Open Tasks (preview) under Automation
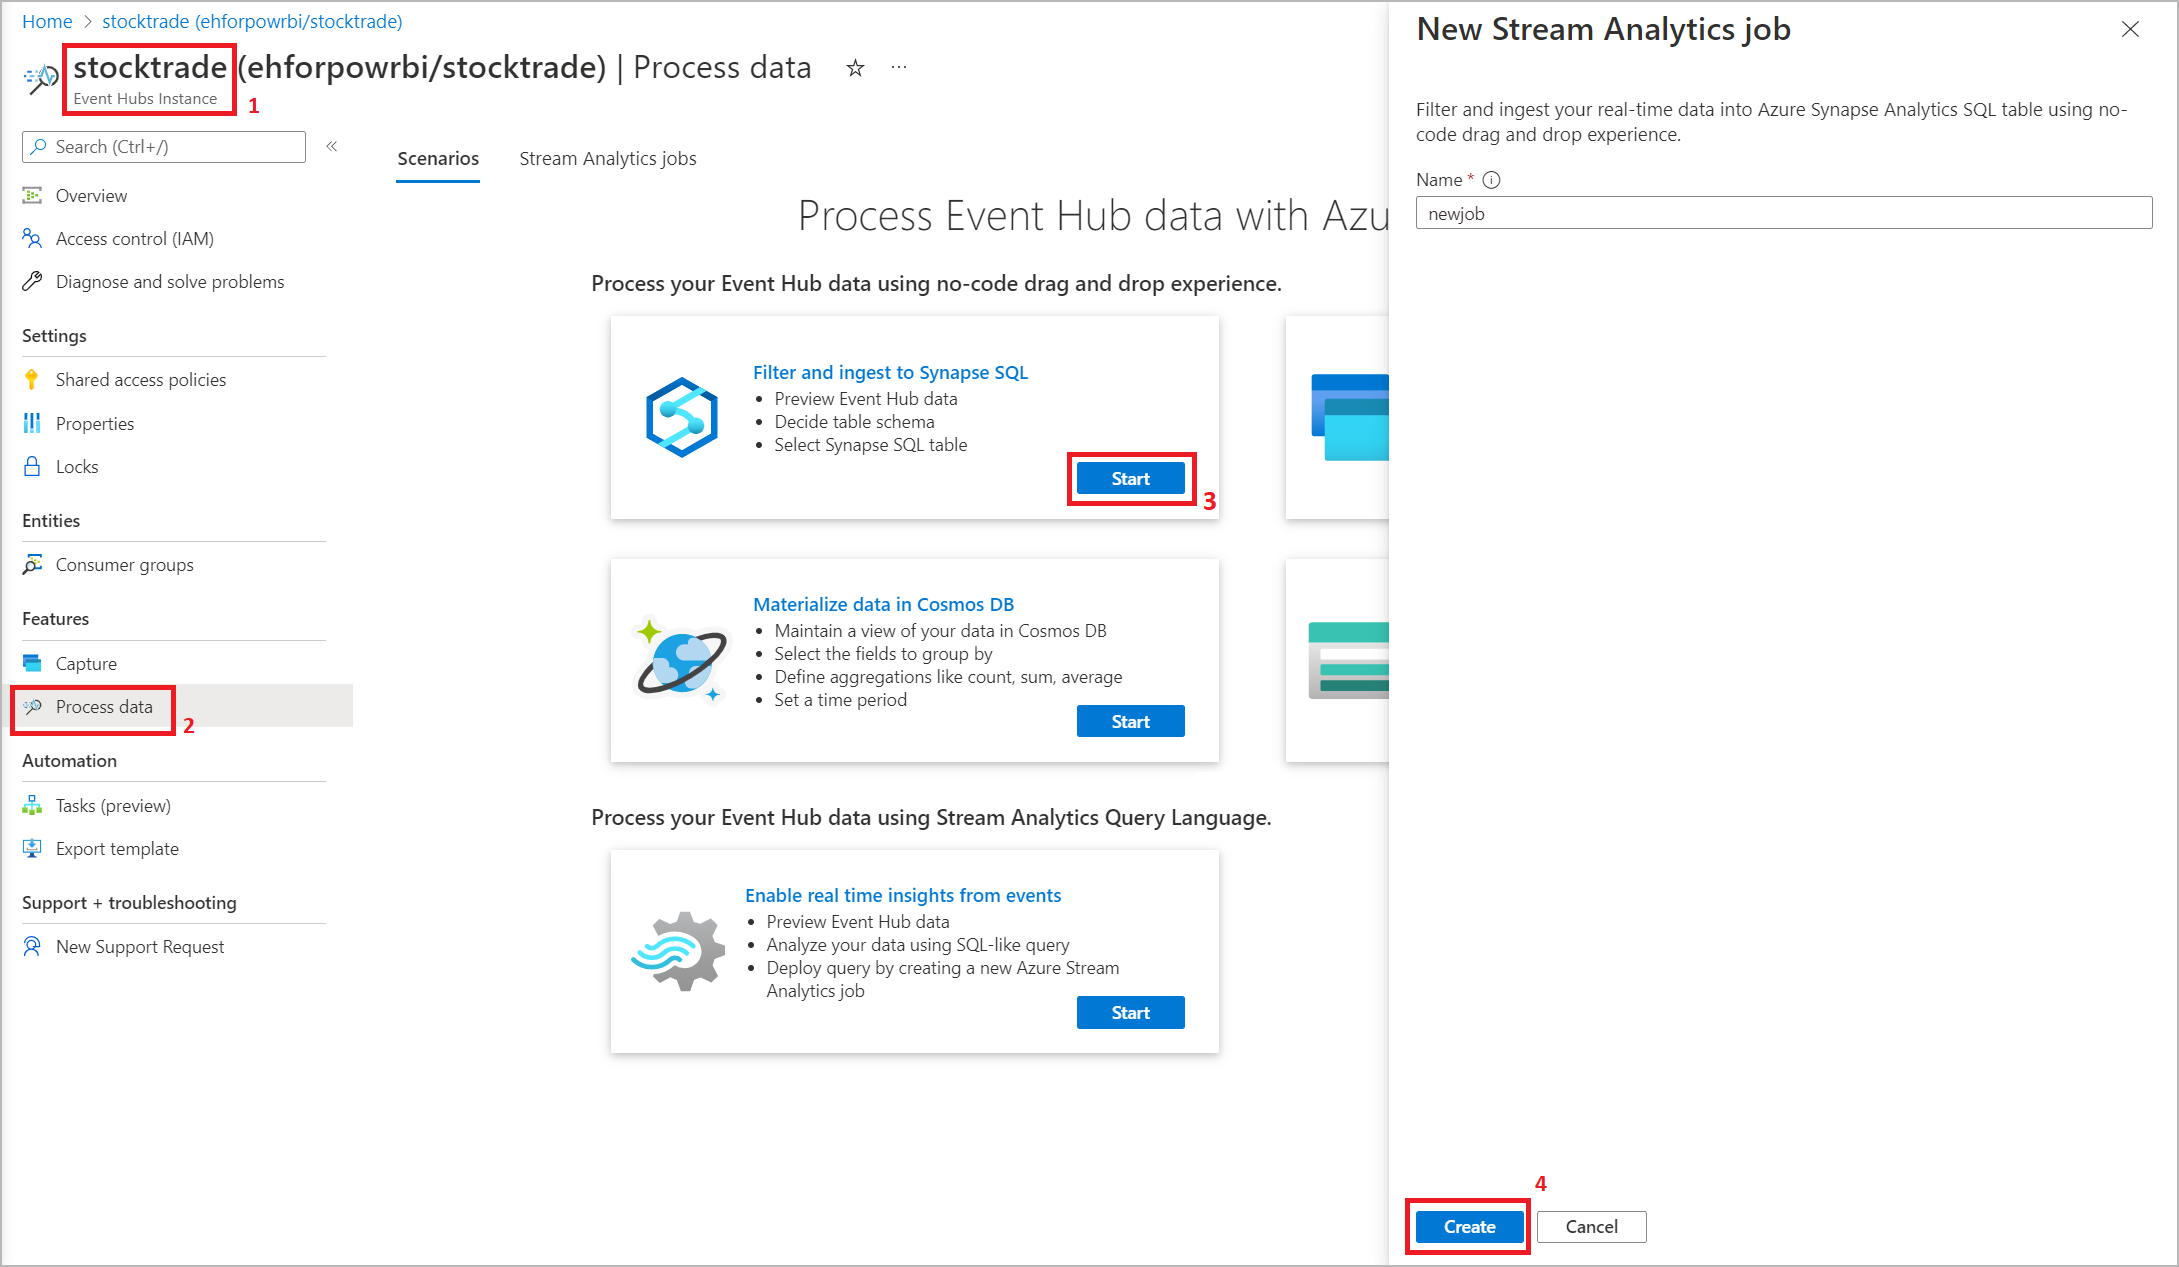Image resolution: width=2179 pixels, height=1267 pixels. pos(113,806)
